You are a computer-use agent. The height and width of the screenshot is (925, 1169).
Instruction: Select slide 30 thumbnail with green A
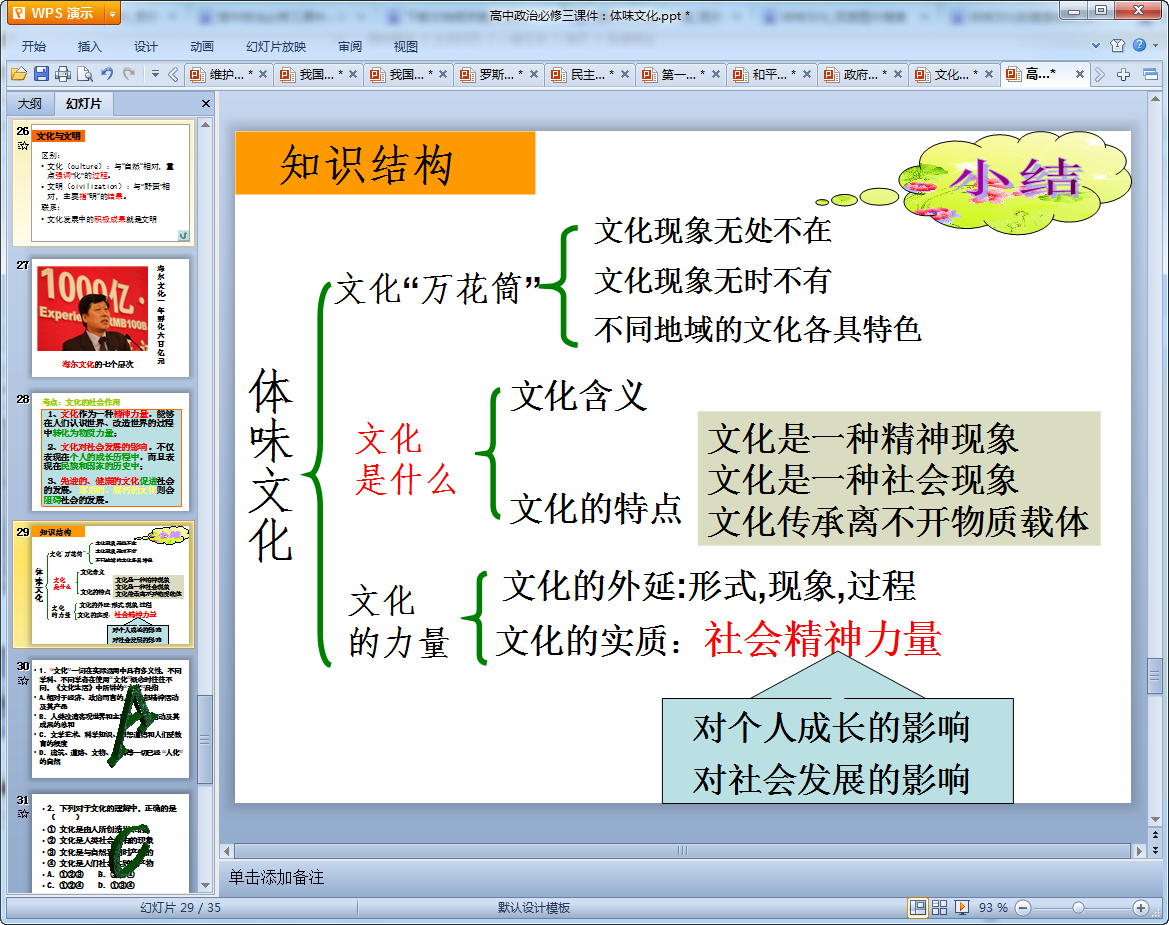110,719
